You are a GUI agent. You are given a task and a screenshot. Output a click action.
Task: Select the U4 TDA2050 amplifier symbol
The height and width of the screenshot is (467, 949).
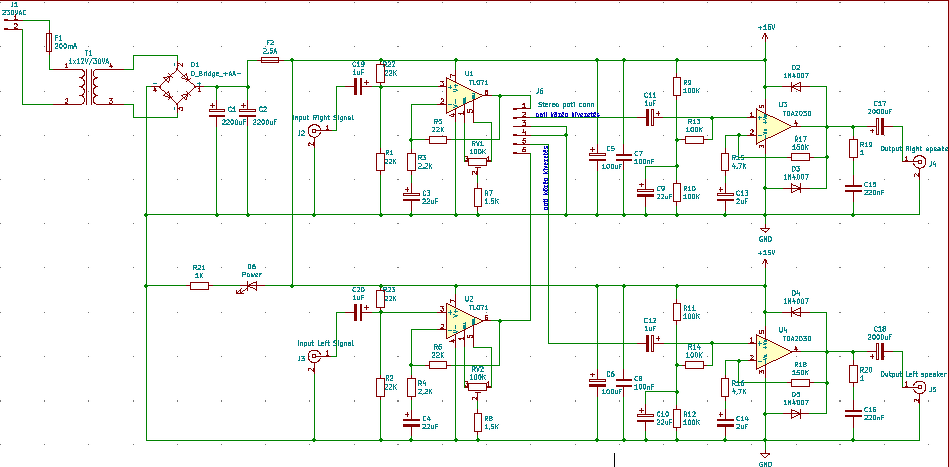tap(774, 351)
